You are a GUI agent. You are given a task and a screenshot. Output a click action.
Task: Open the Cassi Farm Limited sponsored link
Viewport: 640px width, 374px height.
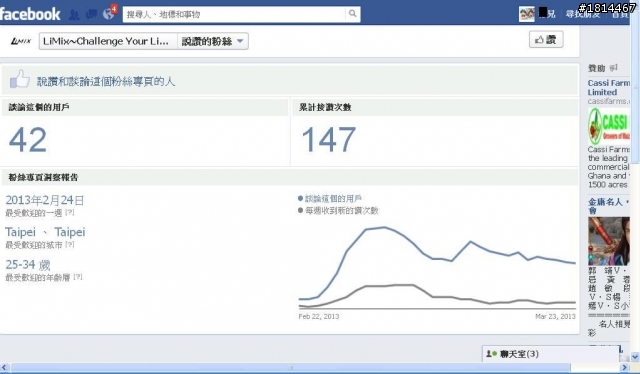coord(609,87)
